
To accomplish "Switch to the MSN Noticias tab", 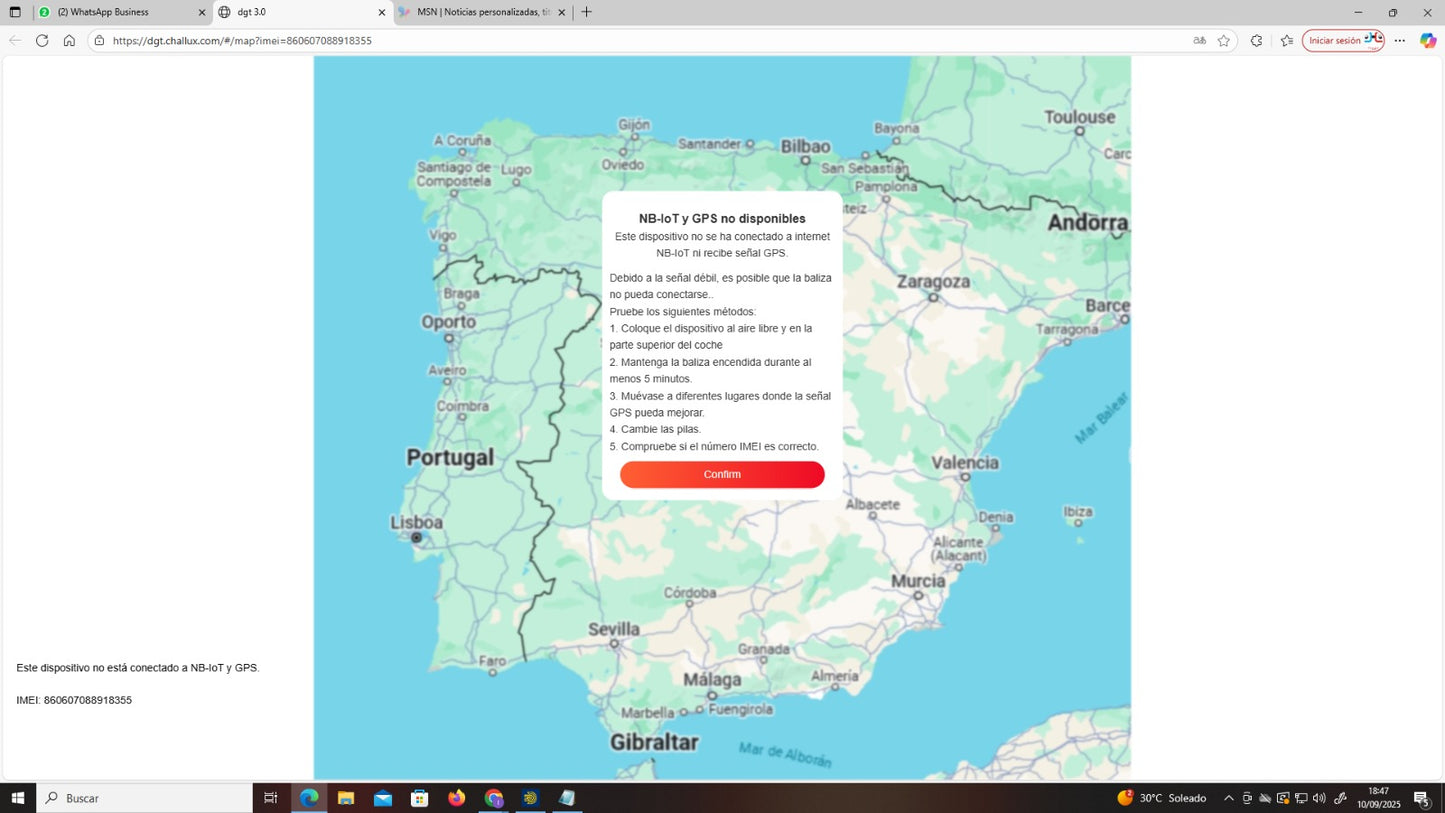I will pos(480,12).
